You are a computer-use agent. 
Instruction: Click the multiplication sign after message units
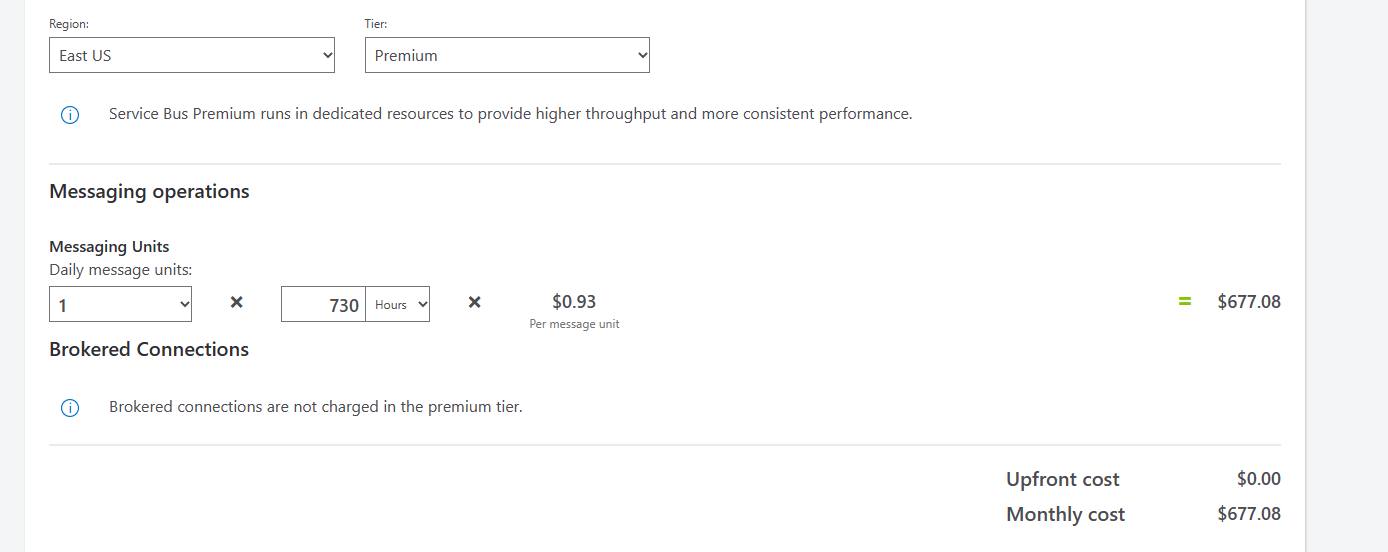(237, 302)
